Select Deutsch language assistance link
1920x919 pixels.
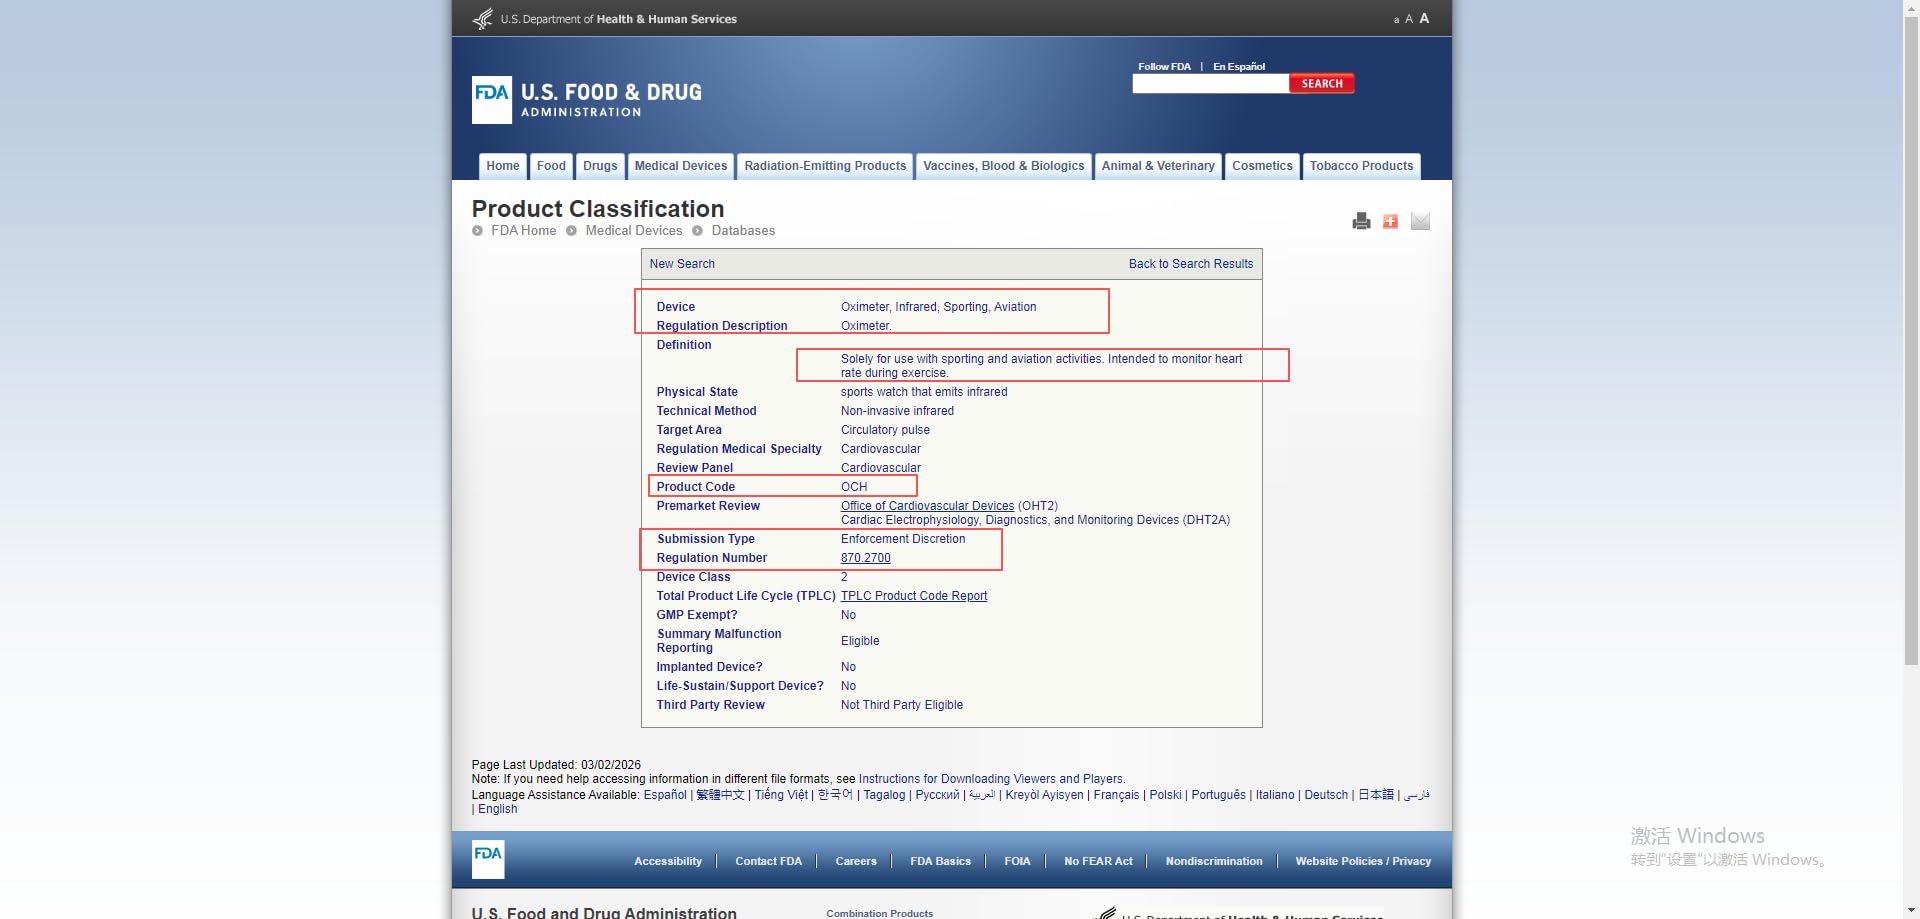[x=1326, y=795]
